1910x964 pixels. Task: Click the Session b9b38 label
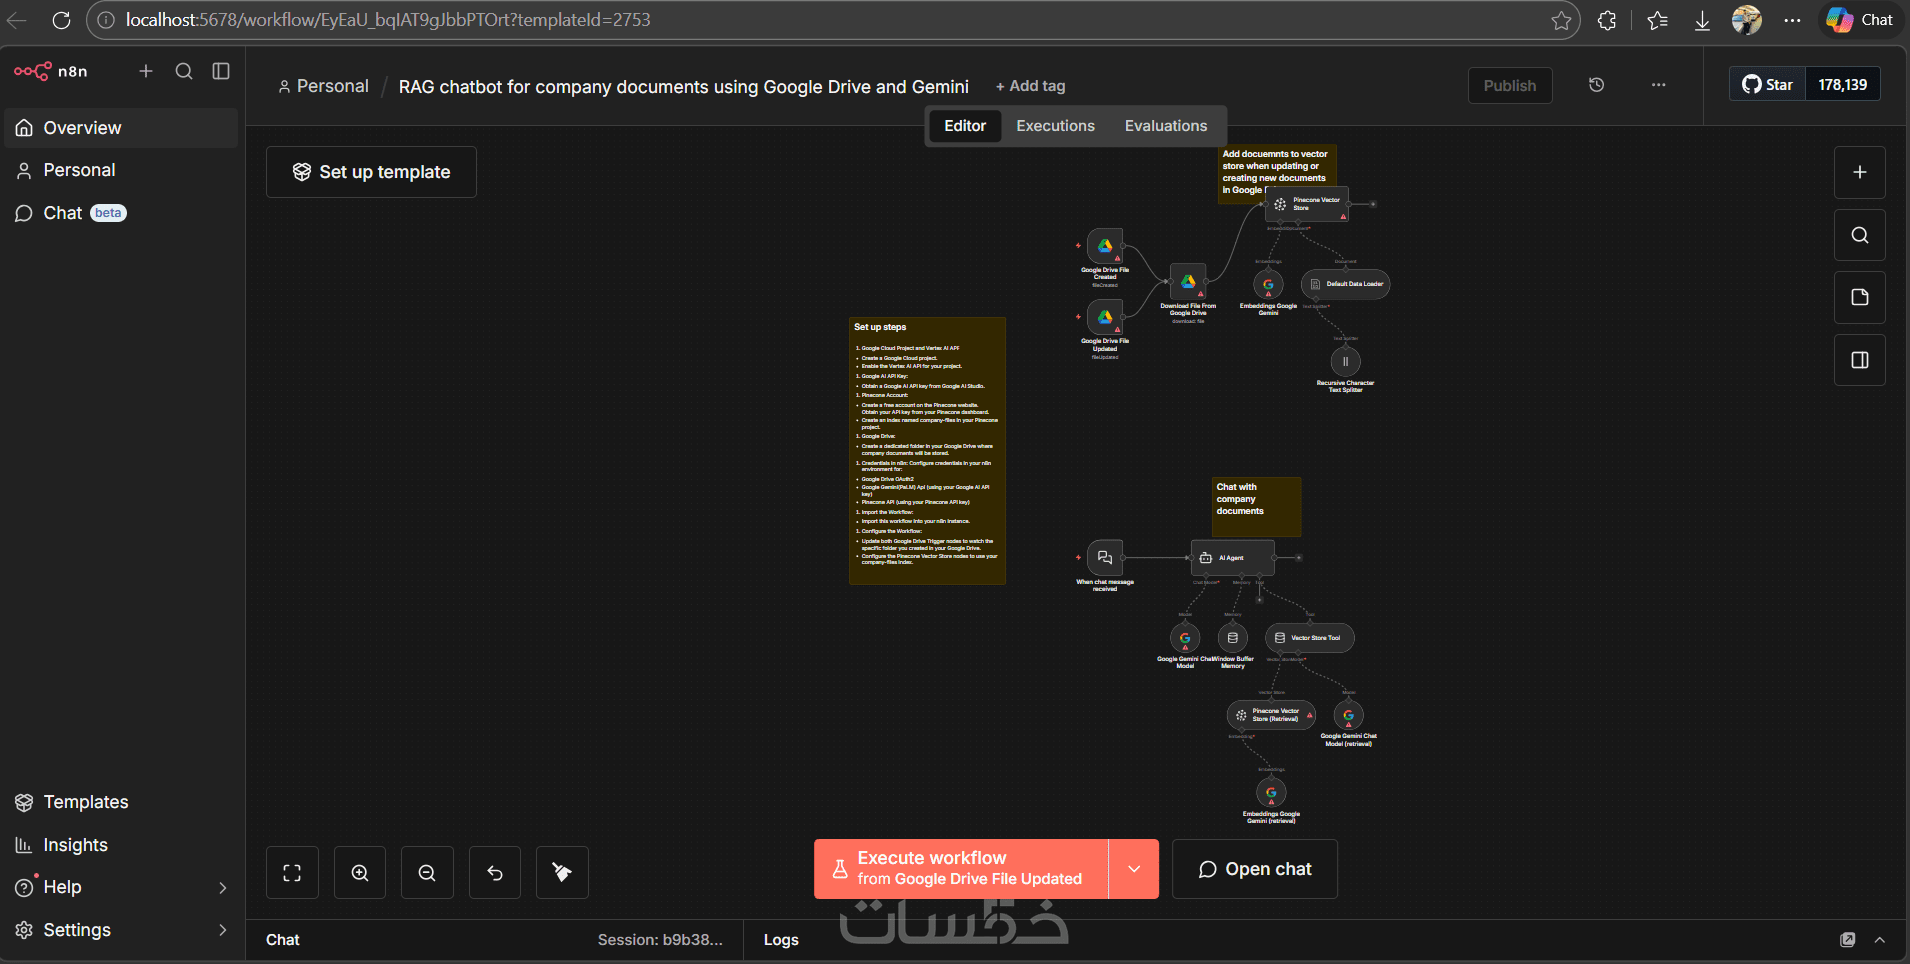(660, 940)
